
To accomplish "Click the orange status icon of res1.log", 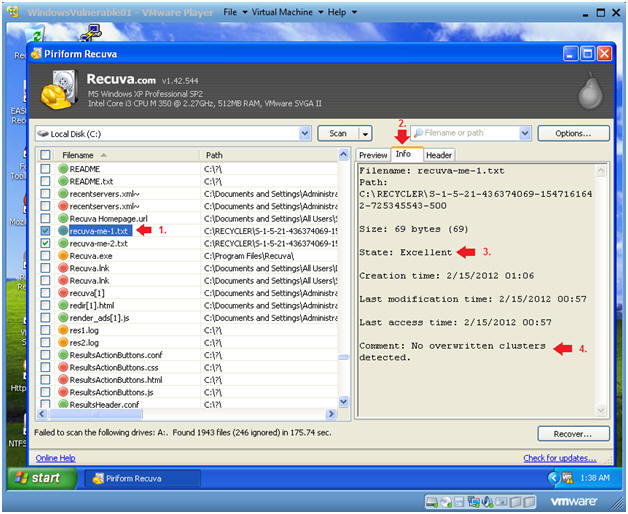I will pos(63,330).
